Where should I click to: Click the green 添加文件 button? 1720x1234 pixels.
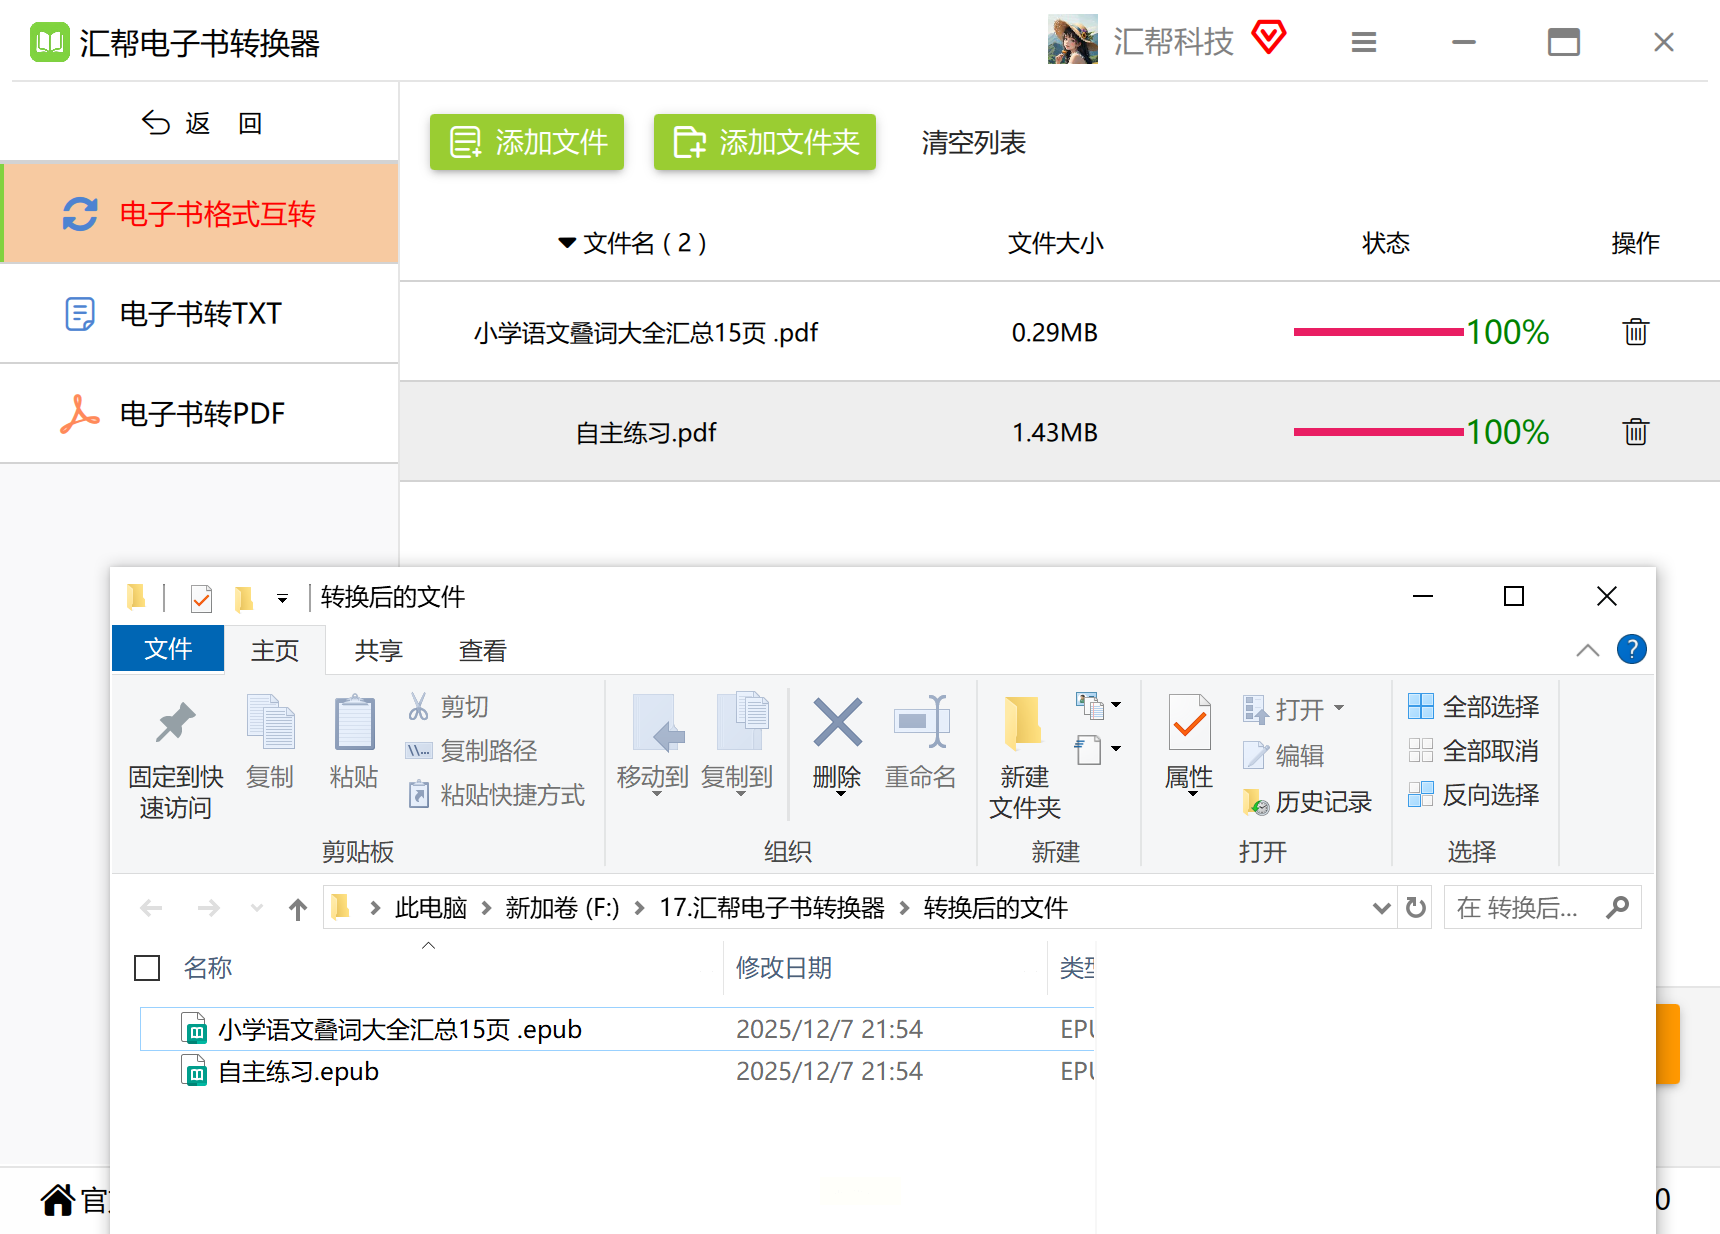527,142
